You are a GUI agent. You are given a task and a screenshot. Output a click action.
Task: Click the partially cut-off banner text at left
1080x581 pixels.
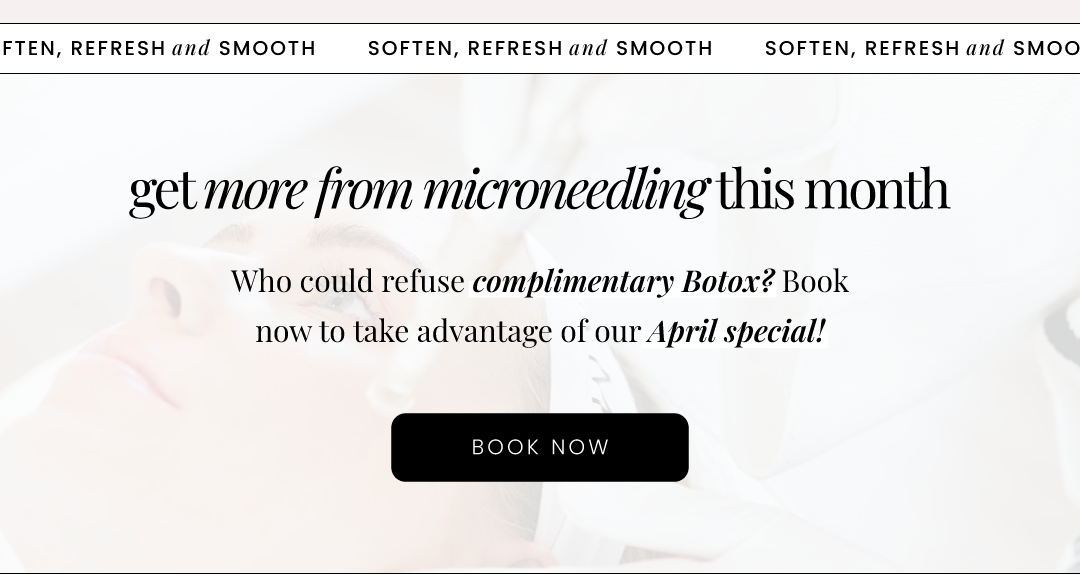[158, 48]
